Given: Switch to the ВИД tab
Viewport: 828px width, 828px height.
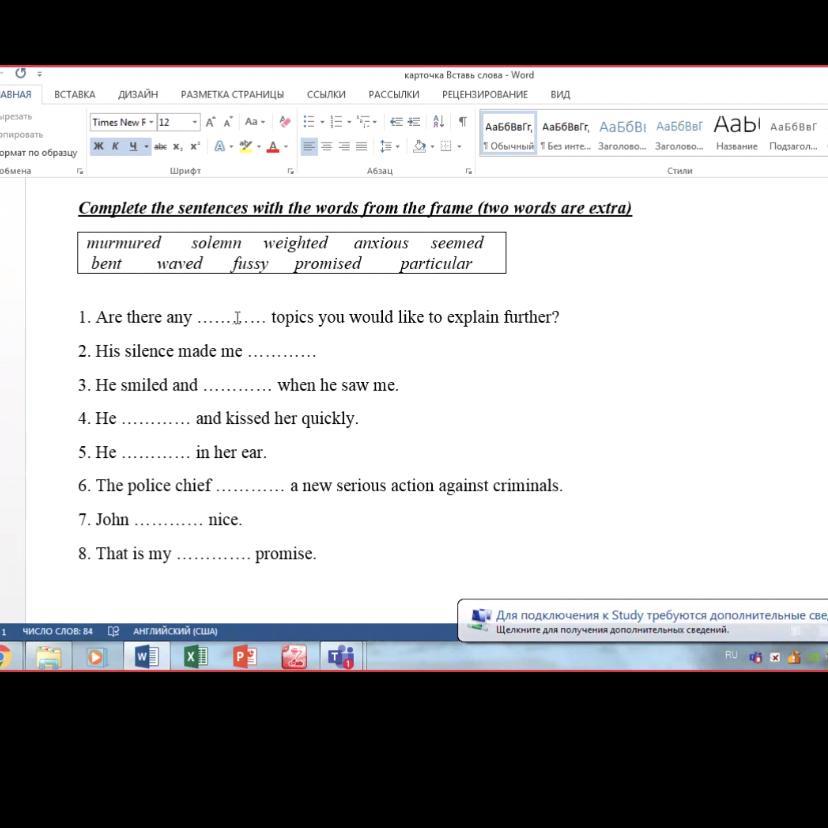Looking at the screenshot, I should click(560, 95).
